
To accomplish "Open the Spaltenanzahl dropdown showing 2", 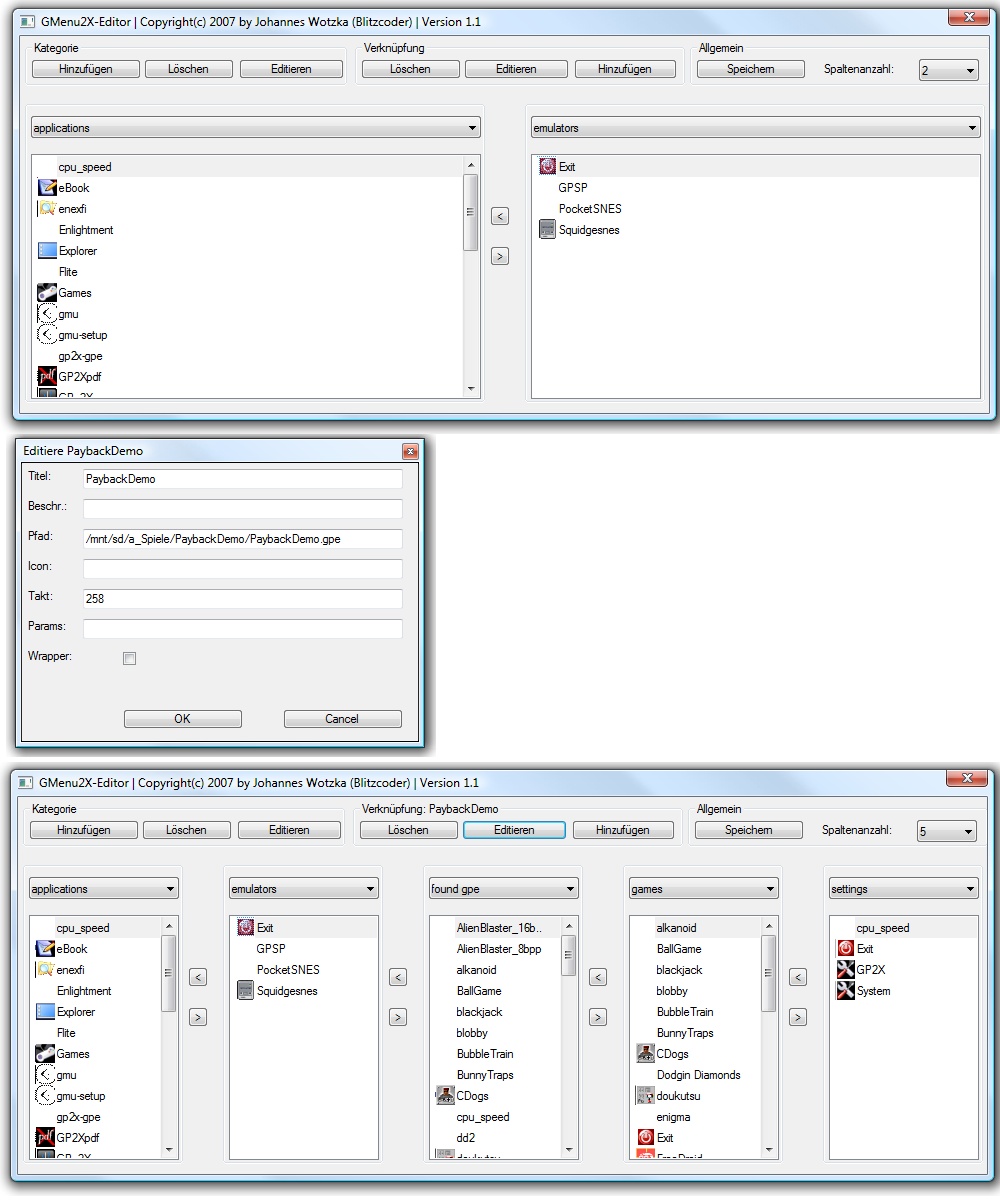I will pos(949,70).
